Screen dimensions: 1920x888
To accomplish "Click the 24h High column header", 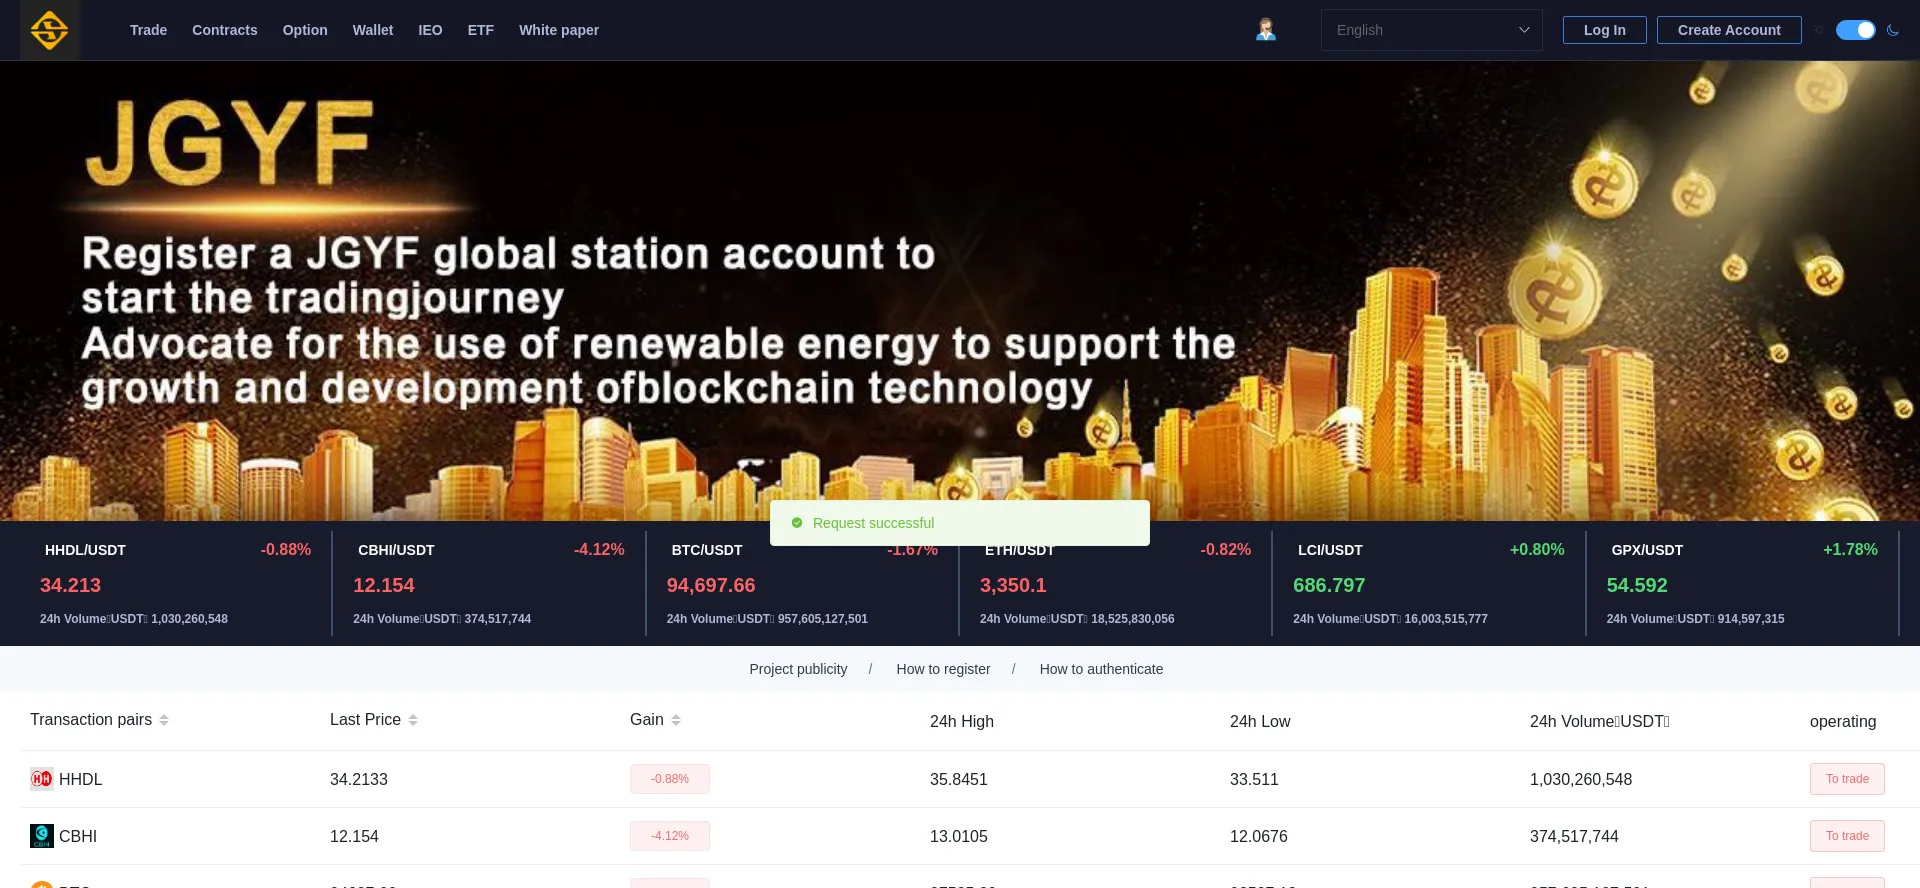I will 962,721.
